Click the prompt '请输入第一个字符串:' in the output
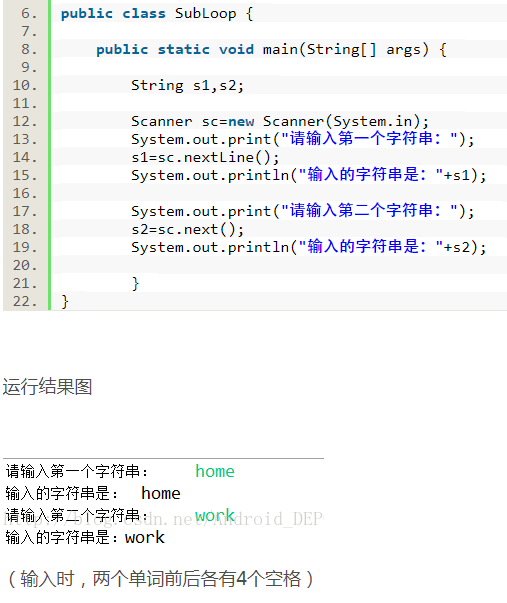Image resolution: width=507 pixels, height=603 pixels. point(77,471)
